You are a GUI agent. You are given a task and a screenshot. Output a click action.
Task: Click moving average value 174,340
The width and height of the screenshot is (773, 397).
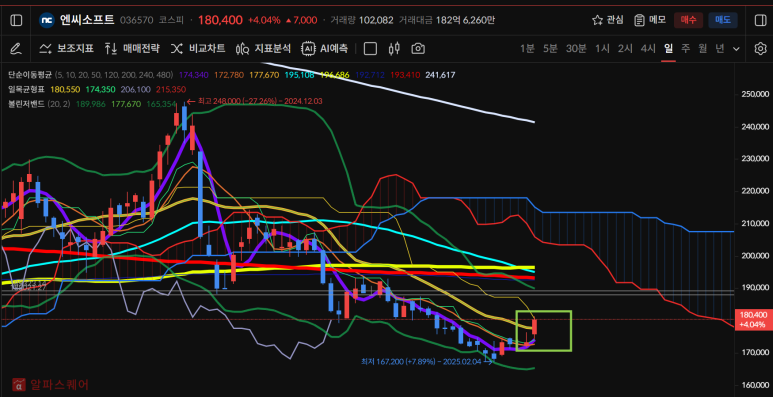pyautogui.click(x=193, y=75)
